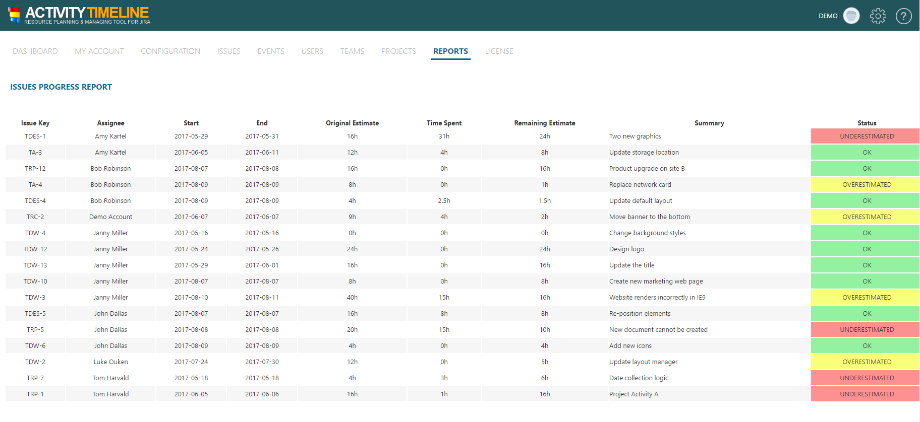The height and width of the screenshot is (422, 920).
Task: Click the help question mark icon
Action: (x=903, y=16)
